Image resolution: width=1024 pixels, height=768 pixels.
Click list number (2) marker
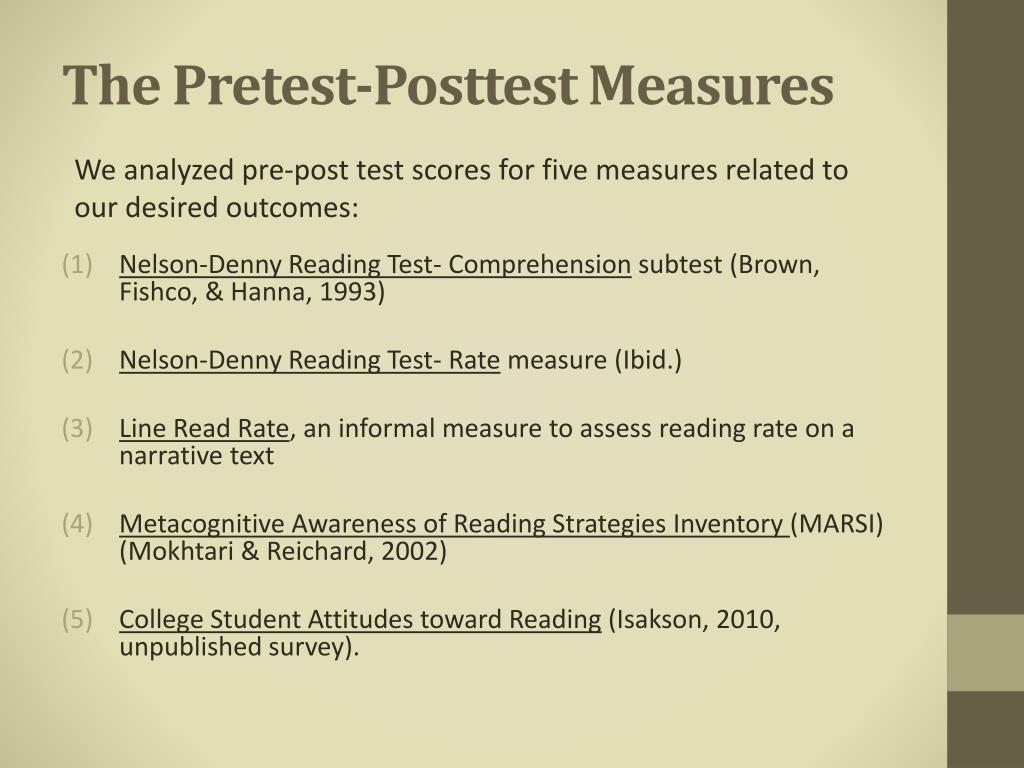coord(77,360)
